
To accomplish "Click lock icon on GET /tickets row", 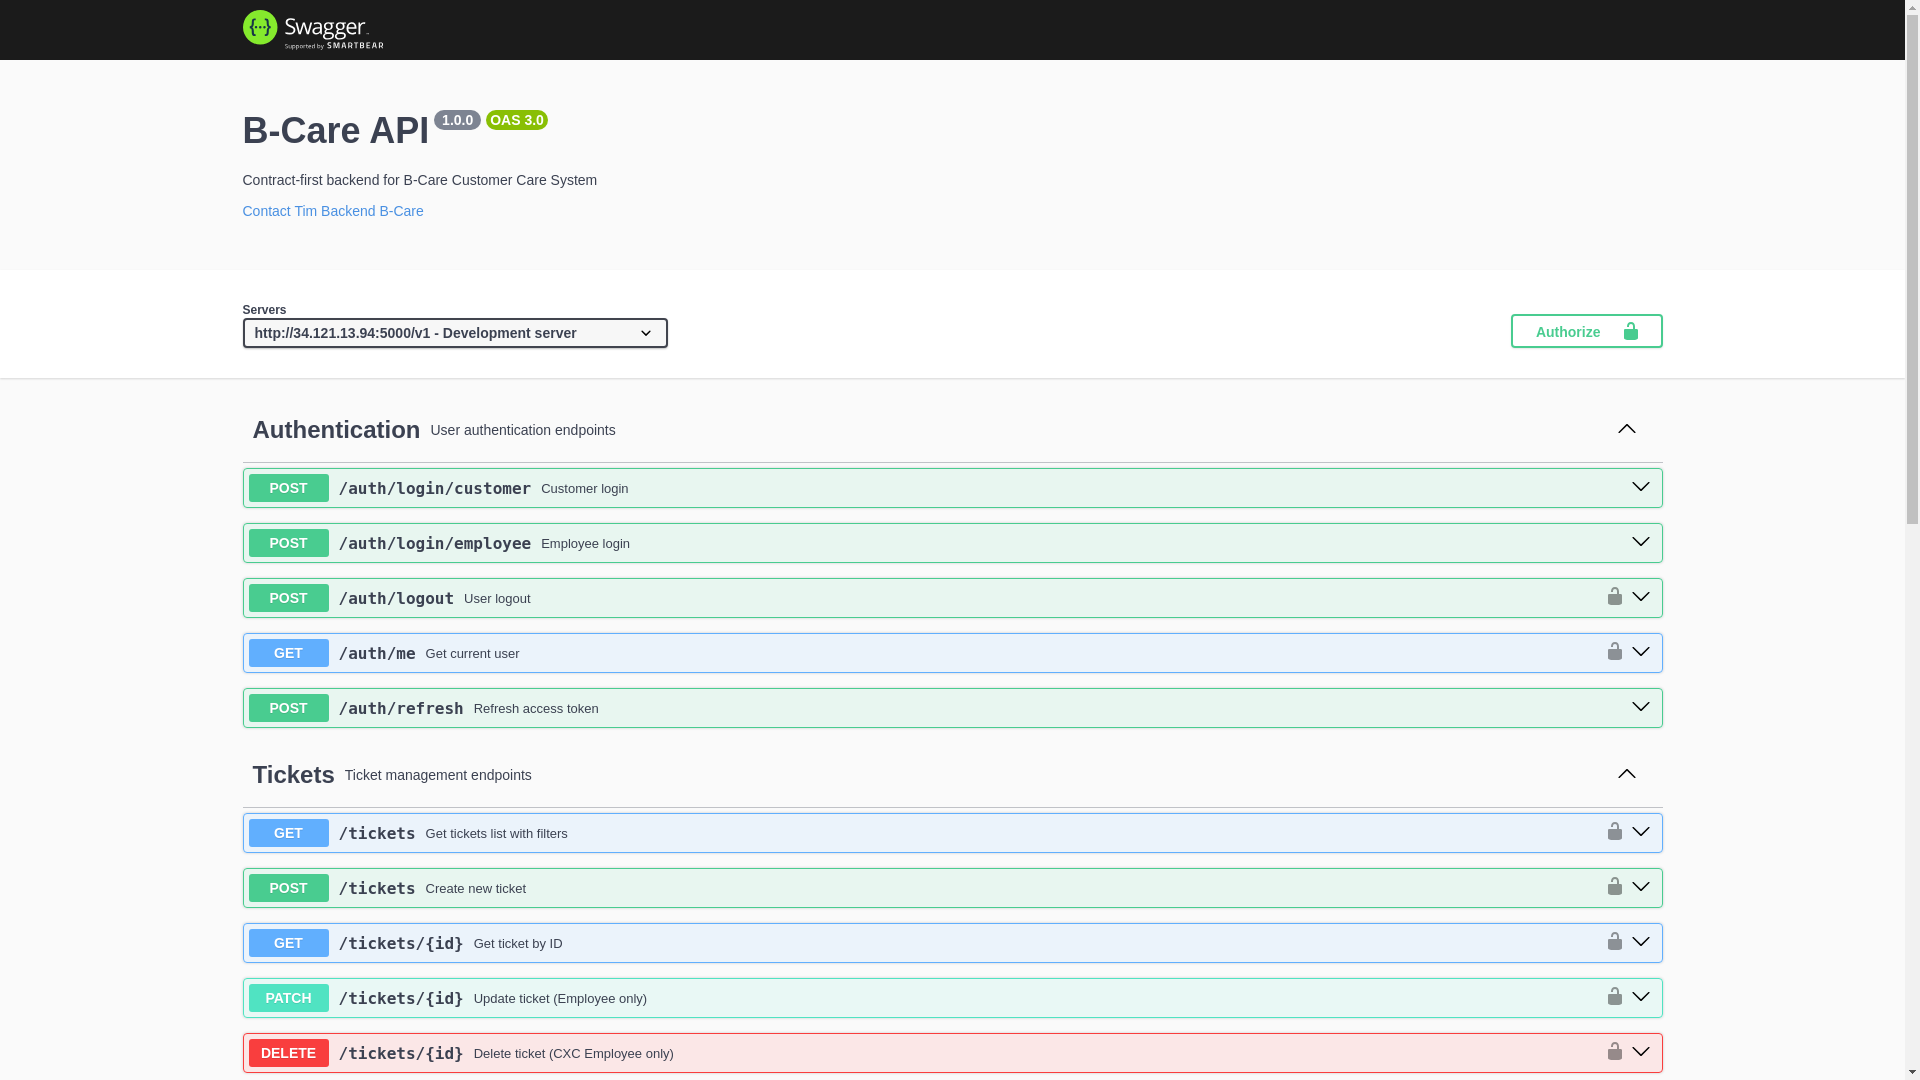I will (x=1614, y=832).
